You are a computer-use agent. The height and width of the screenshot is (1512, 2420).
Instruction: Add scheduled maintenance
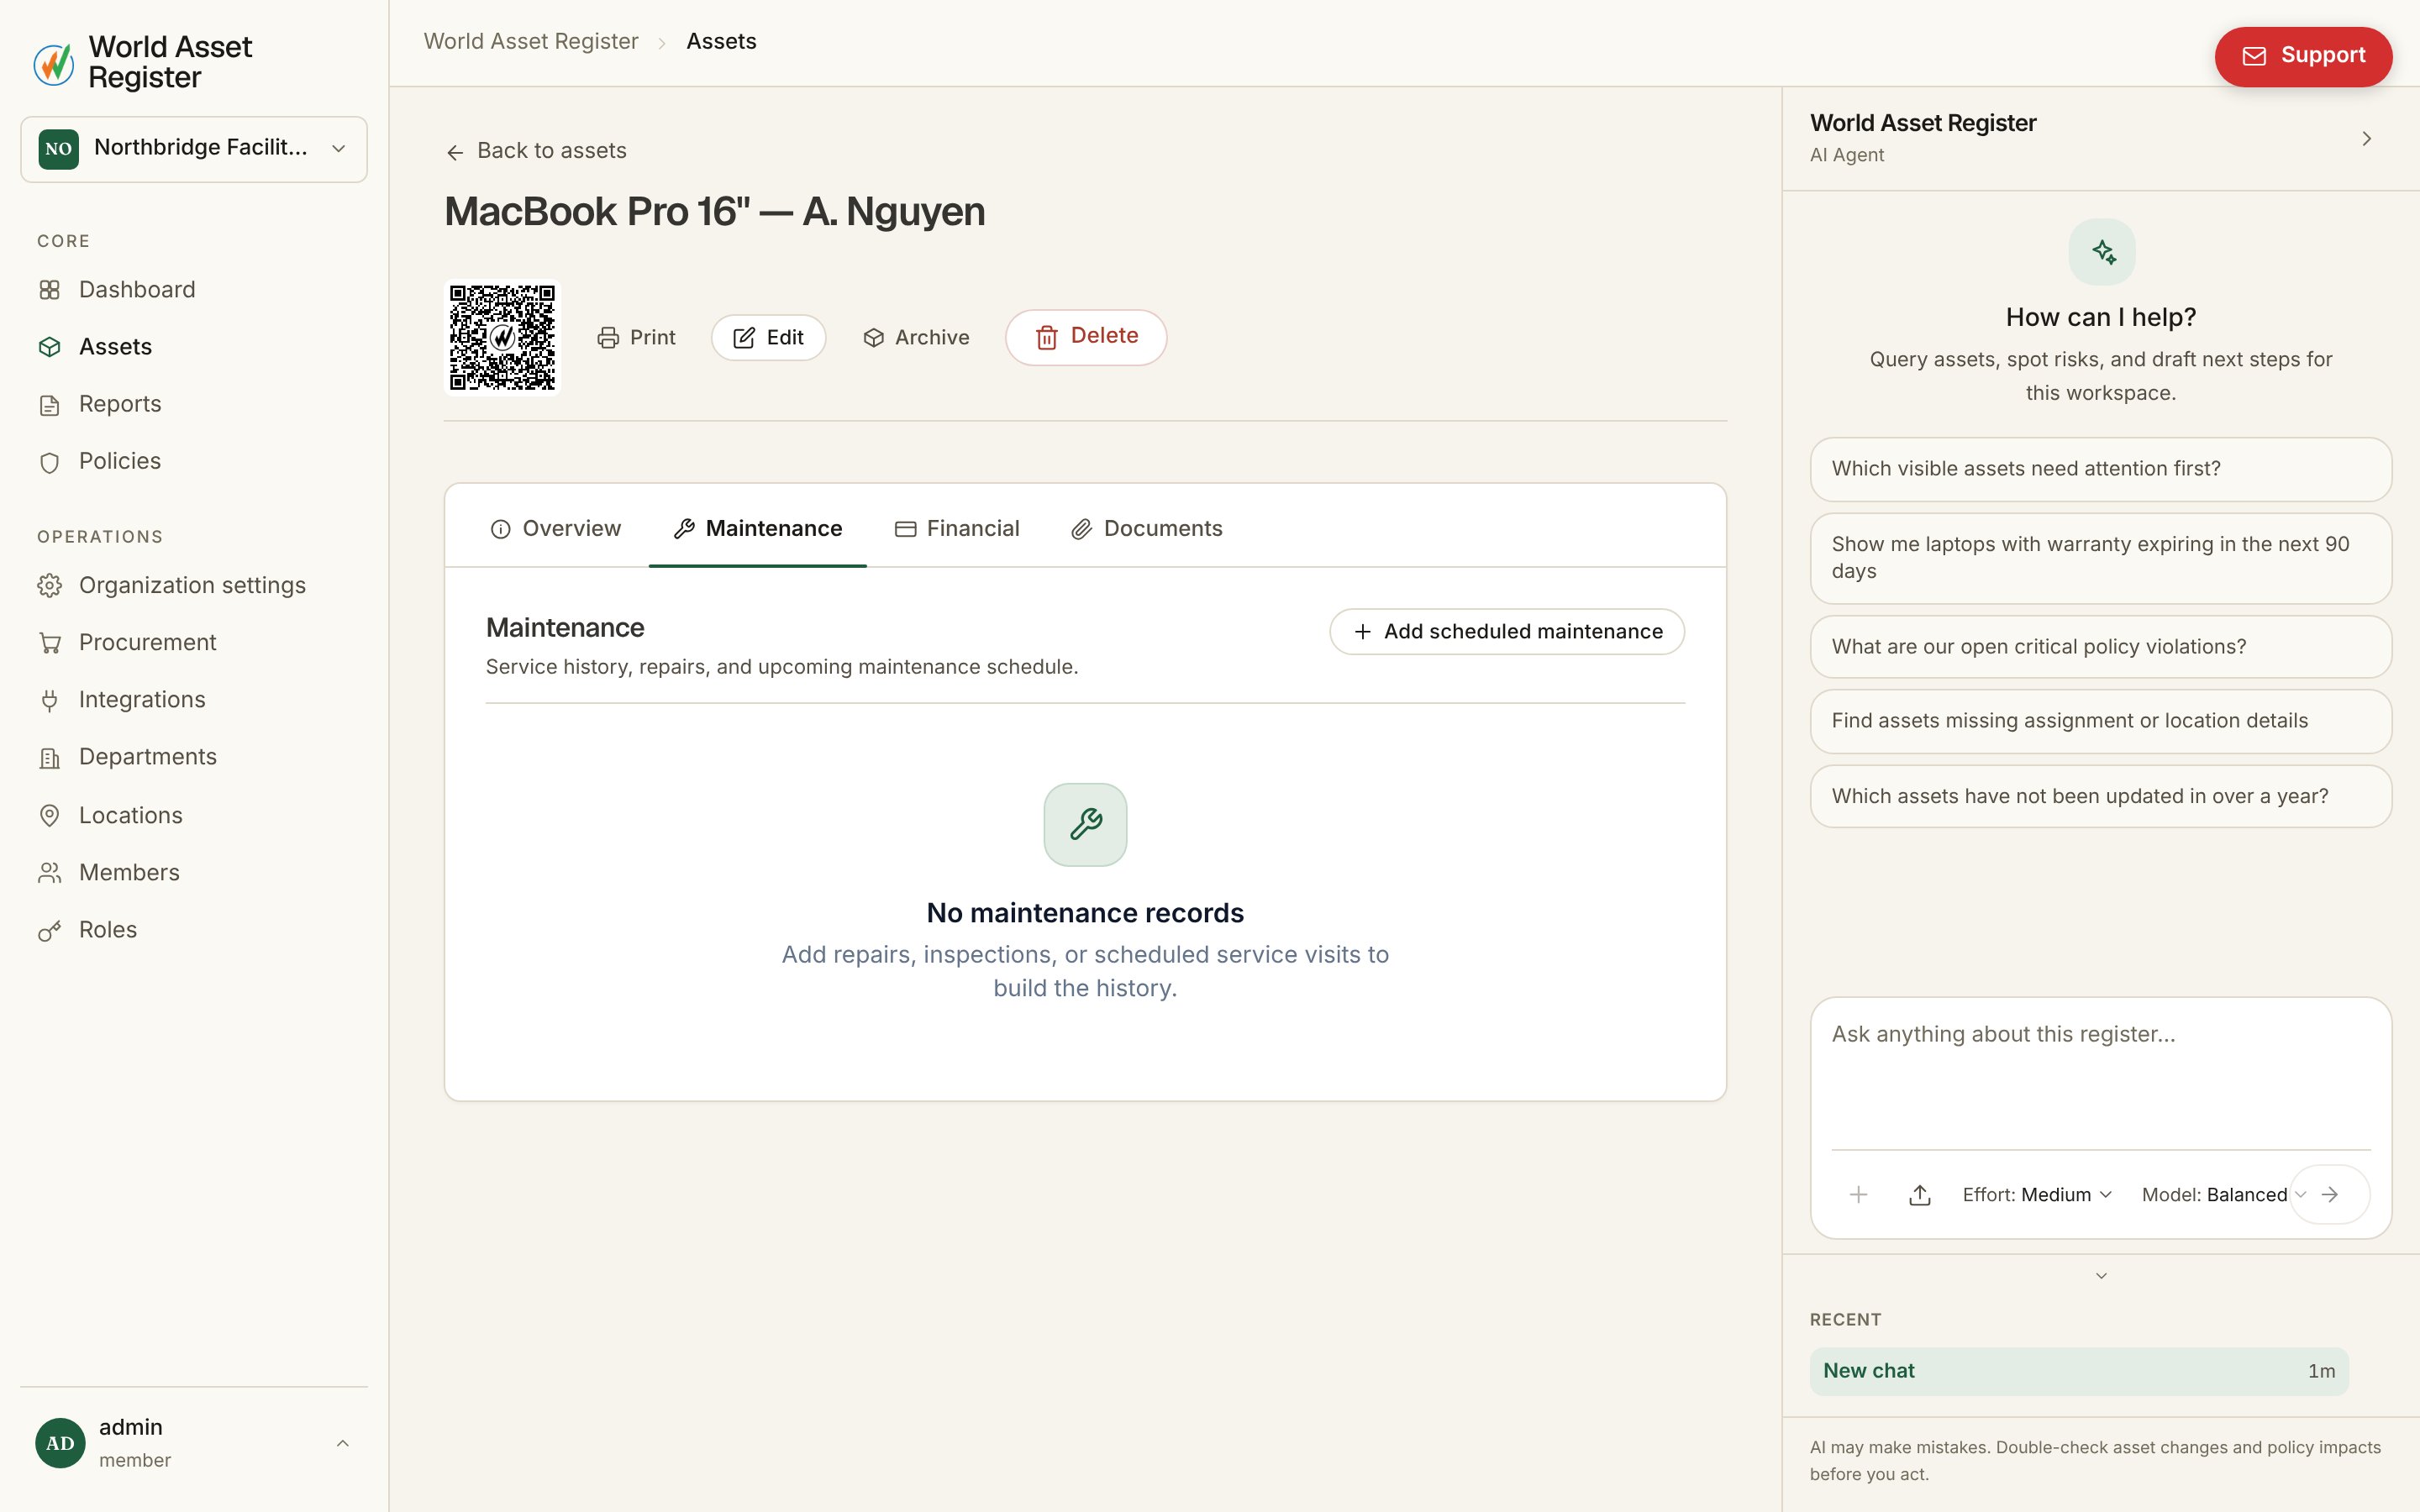point(1507,632)
